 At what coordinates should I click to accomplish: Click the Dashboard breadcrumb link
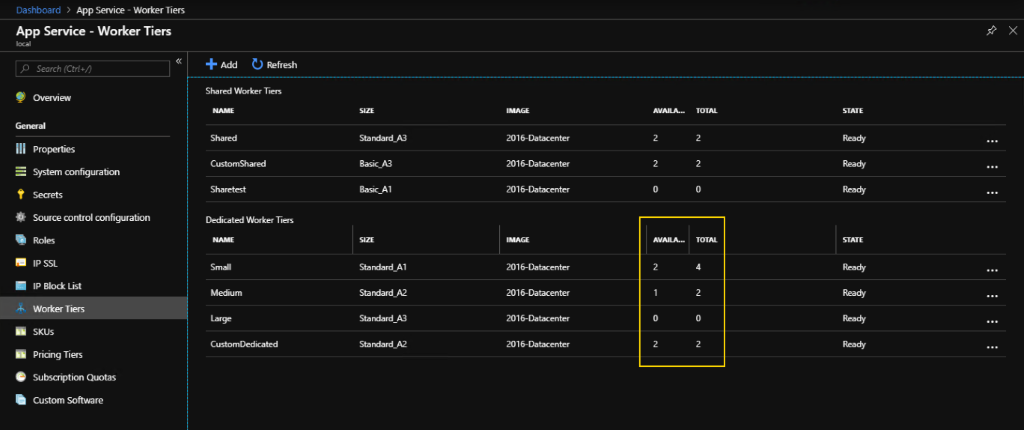38,10
